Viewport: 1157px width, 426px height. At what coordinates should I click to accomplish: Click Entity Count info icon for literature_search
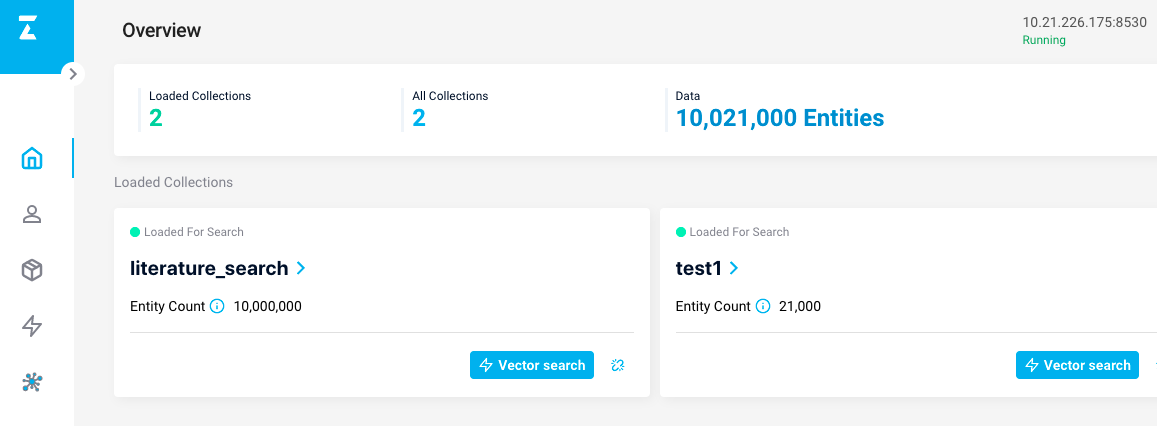(x=217, y=306)
